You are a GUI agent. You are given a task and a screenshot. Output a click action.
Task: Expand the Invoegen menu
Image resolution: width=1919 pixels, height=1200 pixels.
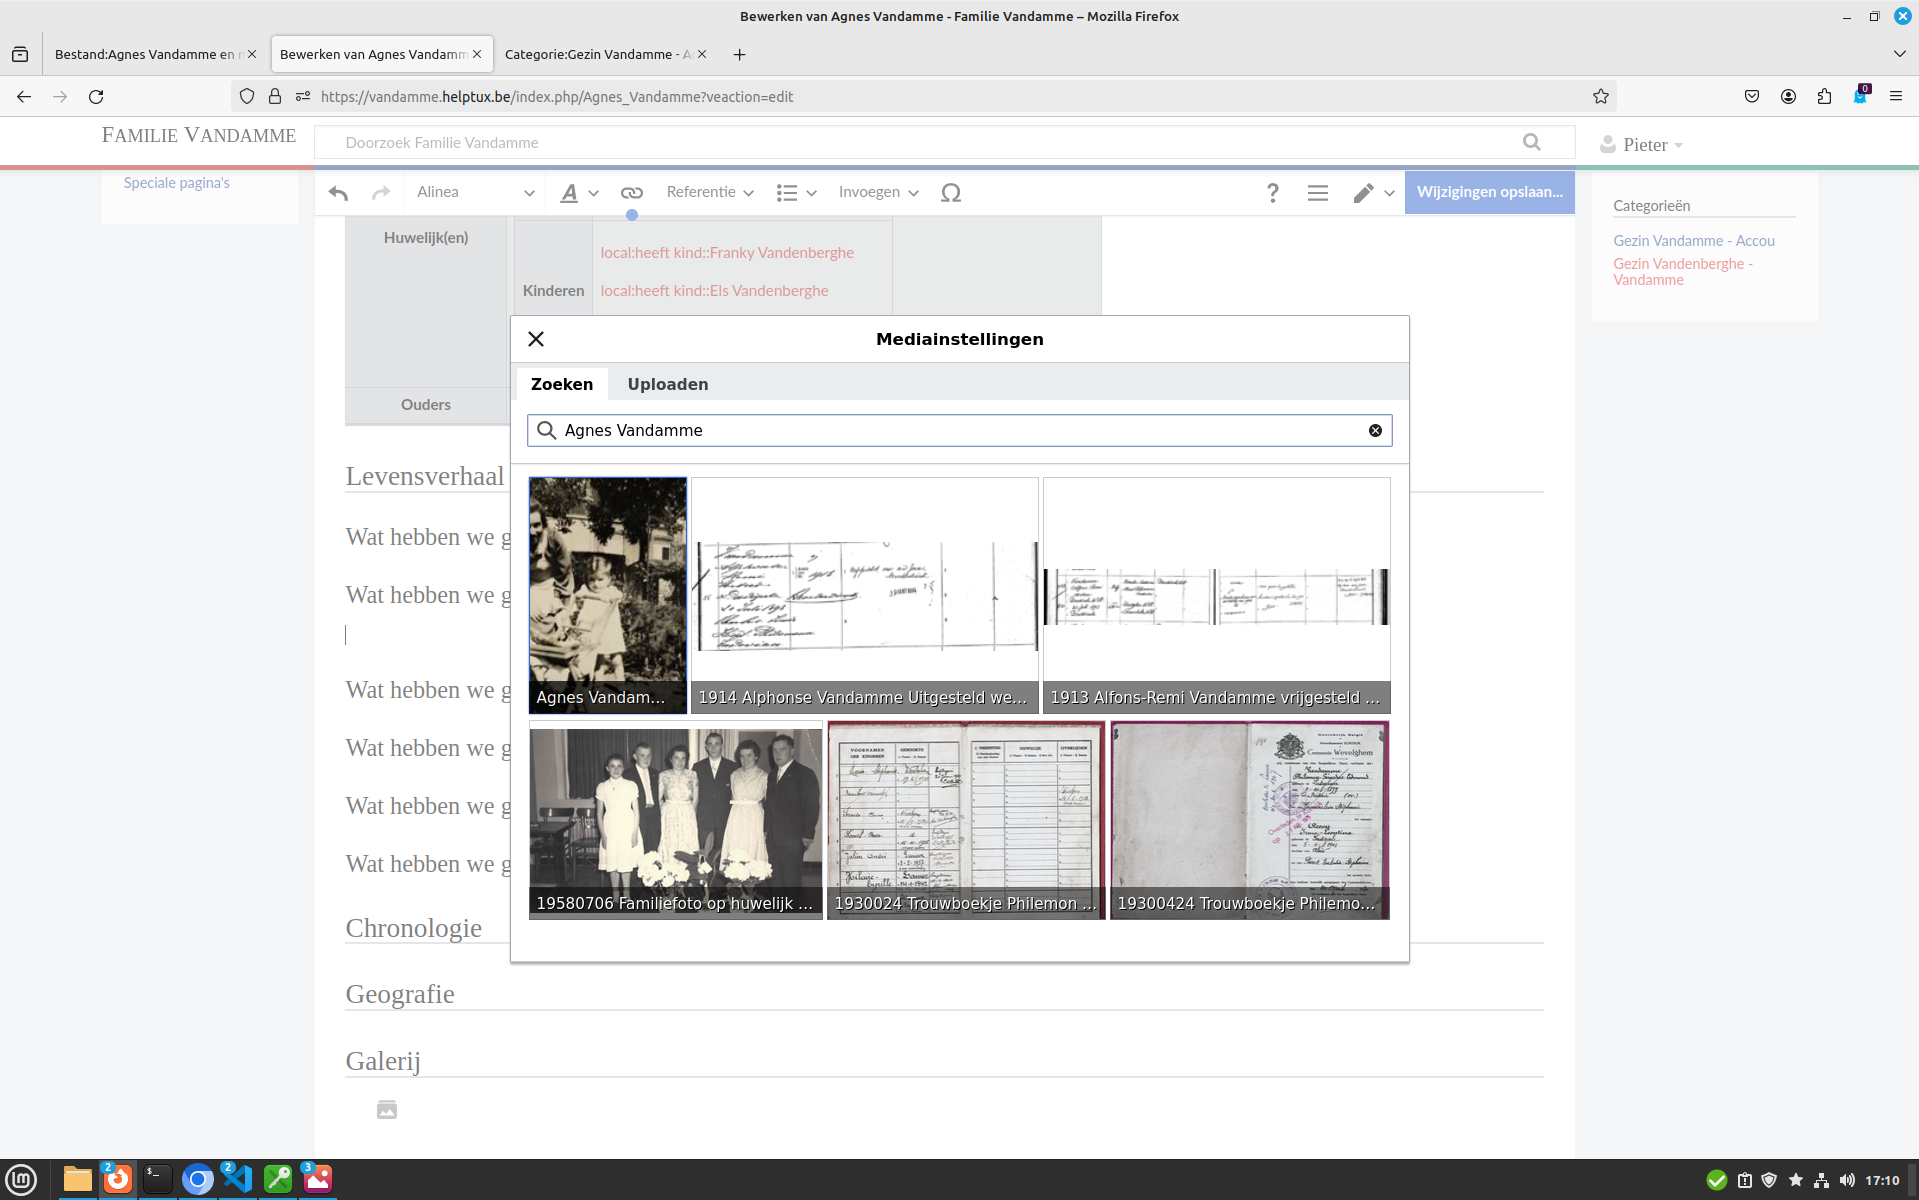[877, 193]
